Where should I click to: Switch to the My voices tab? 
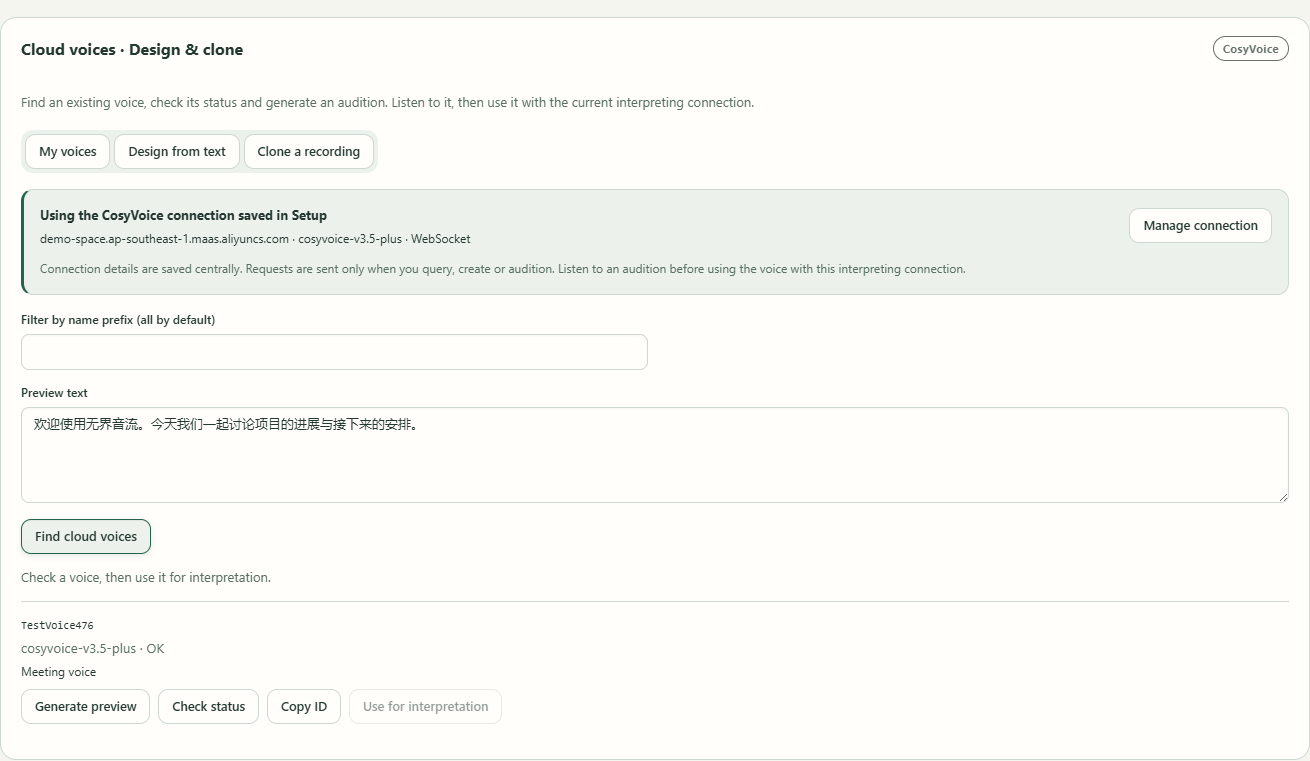pos(68,152)
